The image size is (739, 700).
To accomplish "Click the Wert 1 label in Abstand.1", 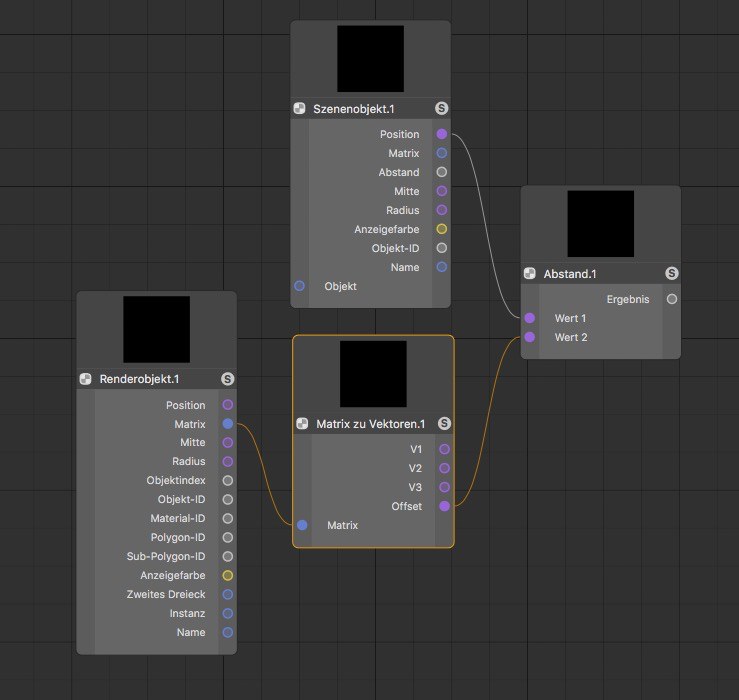I will coord(570,318).
